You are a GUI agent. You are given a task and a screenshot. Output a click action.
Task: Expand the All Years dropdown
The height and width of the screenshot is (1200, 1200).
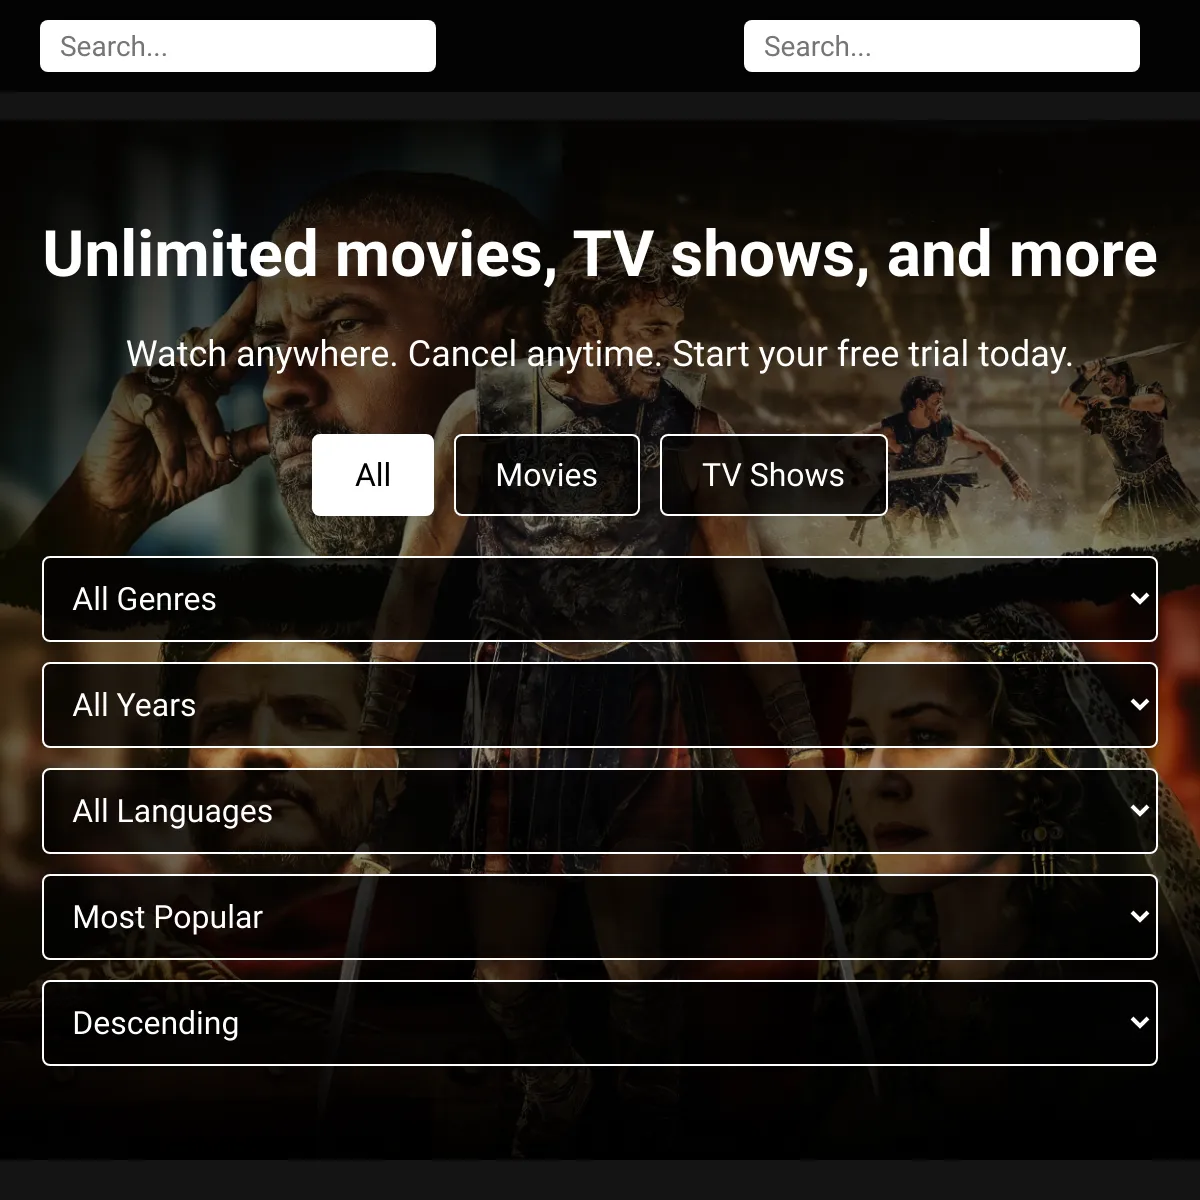600,705
